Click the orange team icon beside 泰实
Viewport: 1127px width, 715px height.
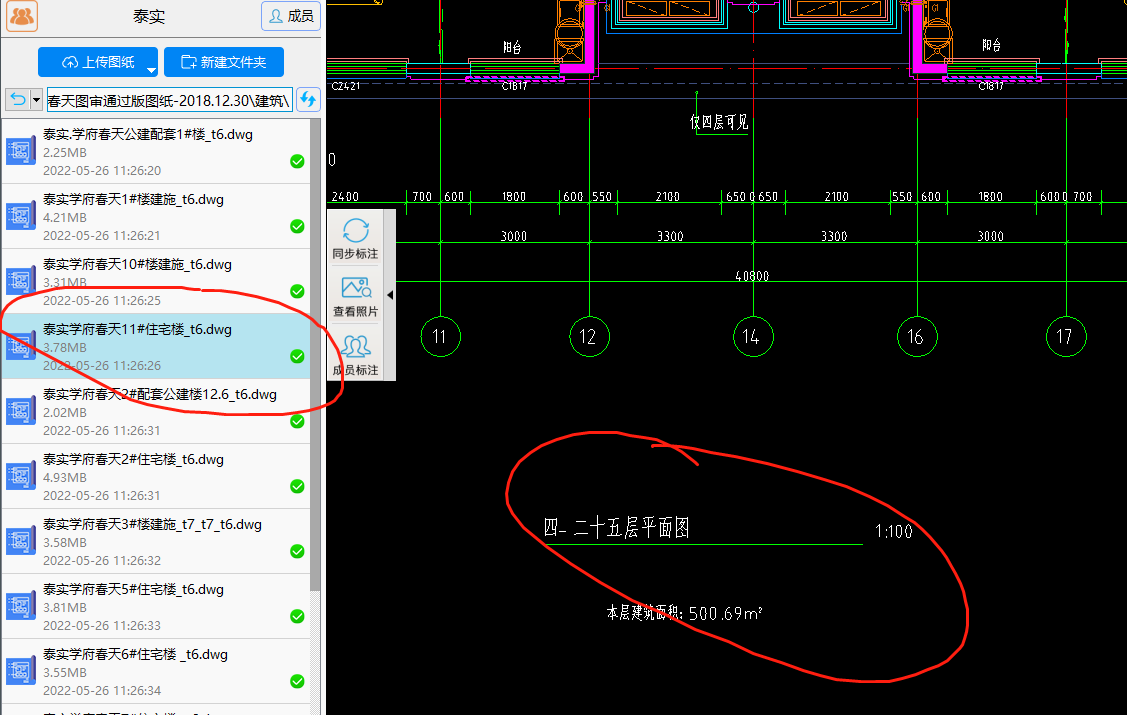click(22, 16)
